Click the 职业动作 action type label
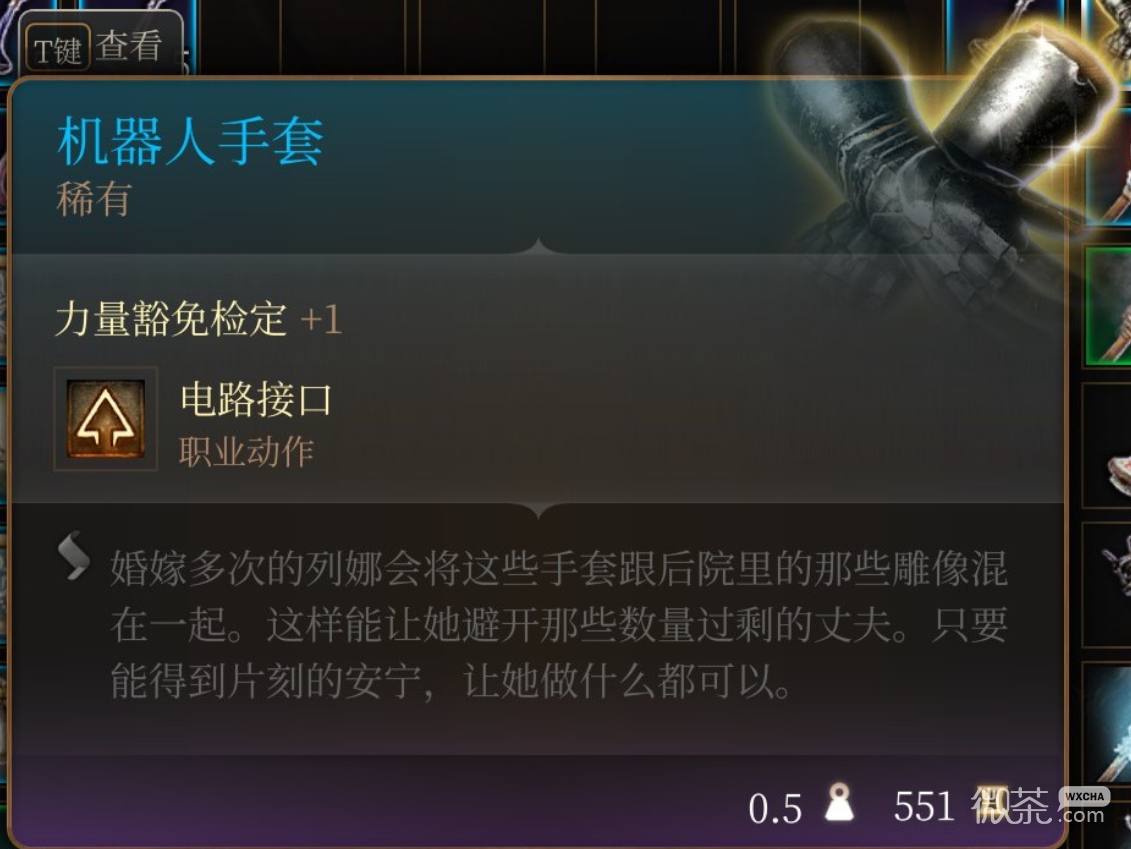The width and height of the screenshot is (1131, 849). [x=246, y=452]
